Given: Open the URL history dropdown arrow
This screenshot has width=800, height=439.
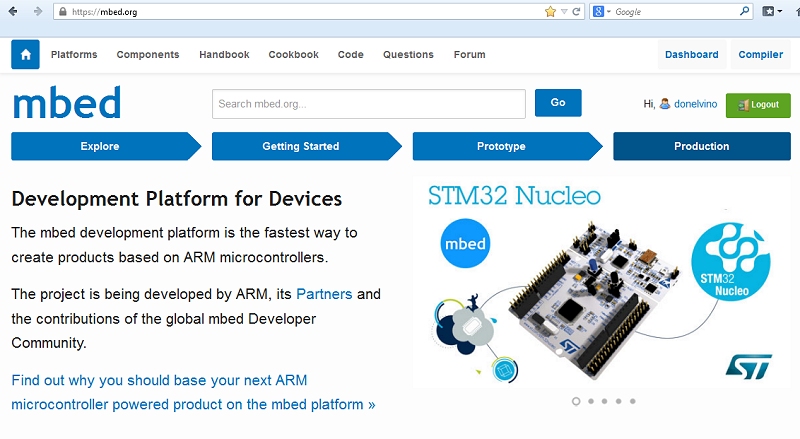Looking at the screenshot, I should 564,12.
